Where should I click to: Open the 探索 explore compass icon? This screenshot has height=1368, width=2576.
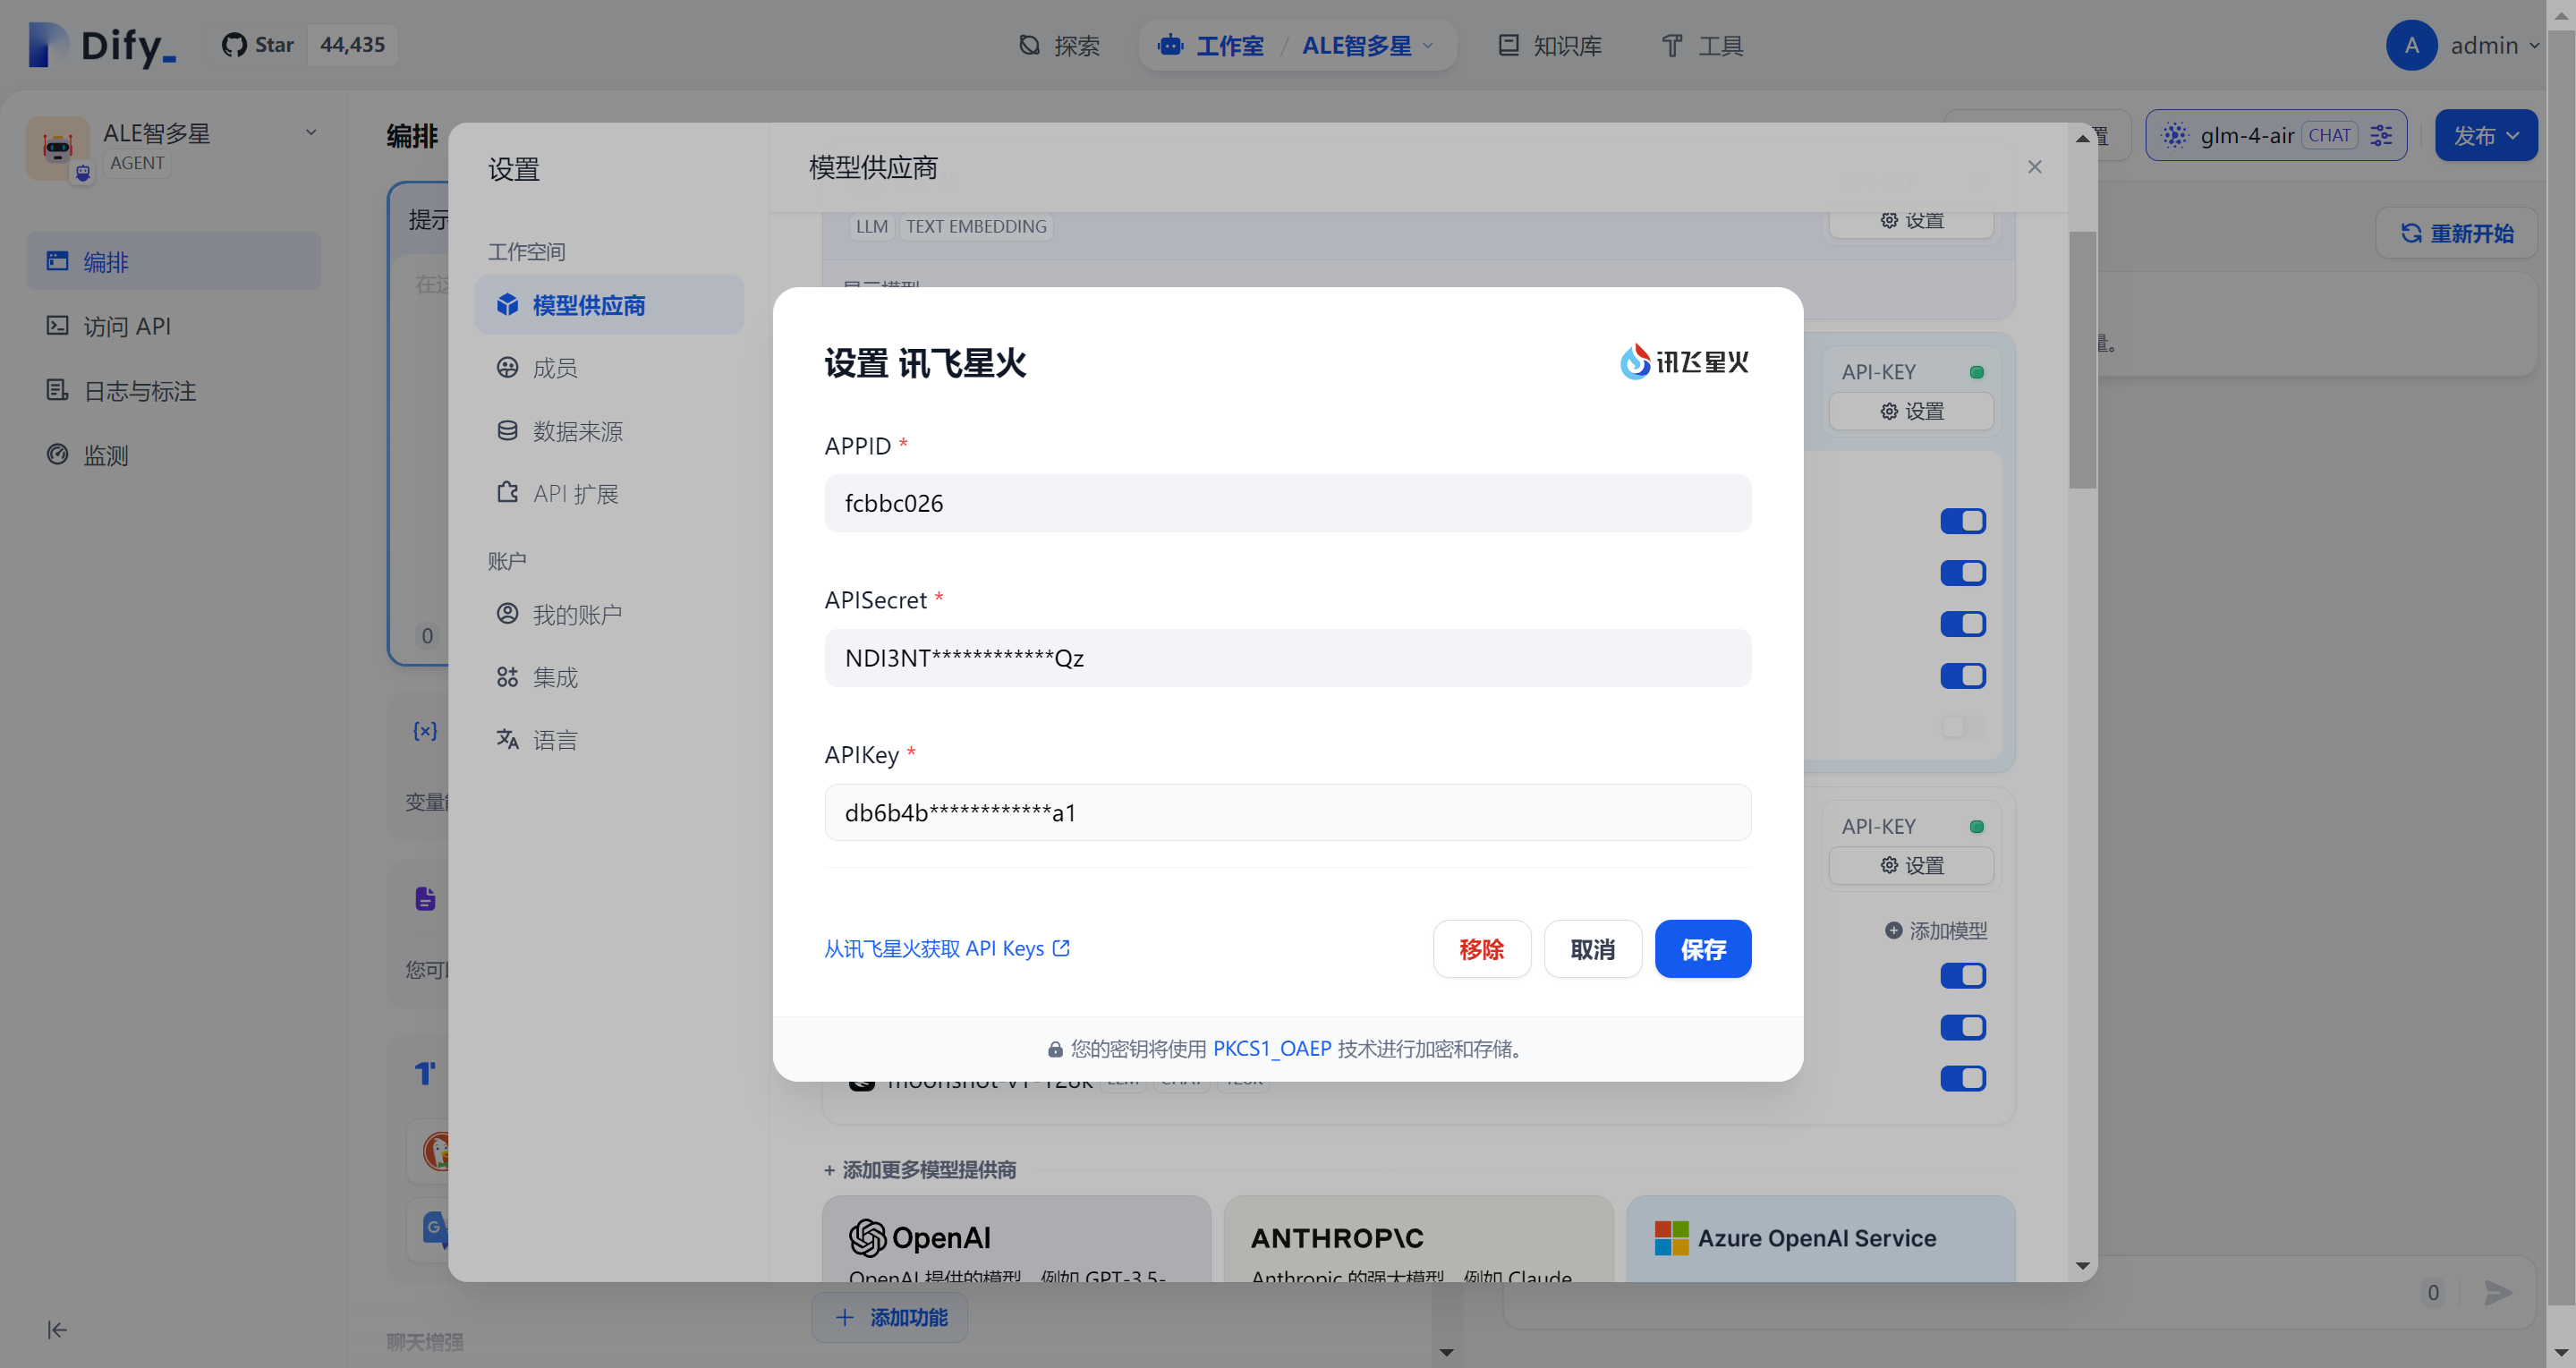click(1029, 45)
